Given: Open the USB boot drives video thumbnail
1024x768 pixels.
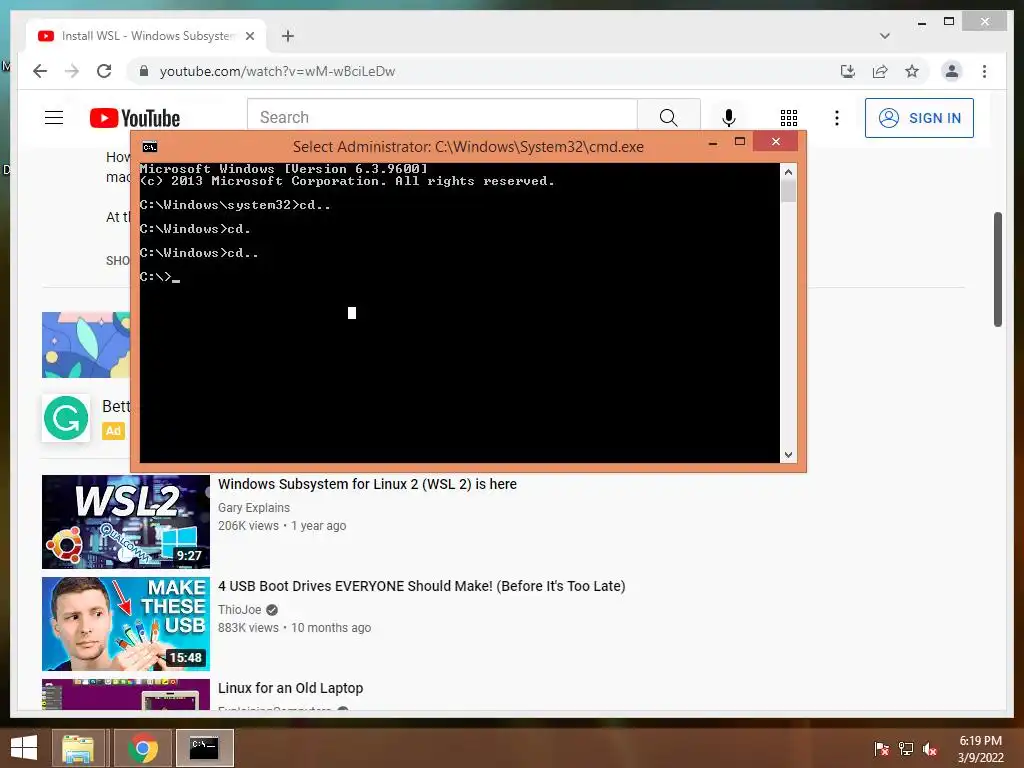Looking at the screenshot, I should point(125,624).
